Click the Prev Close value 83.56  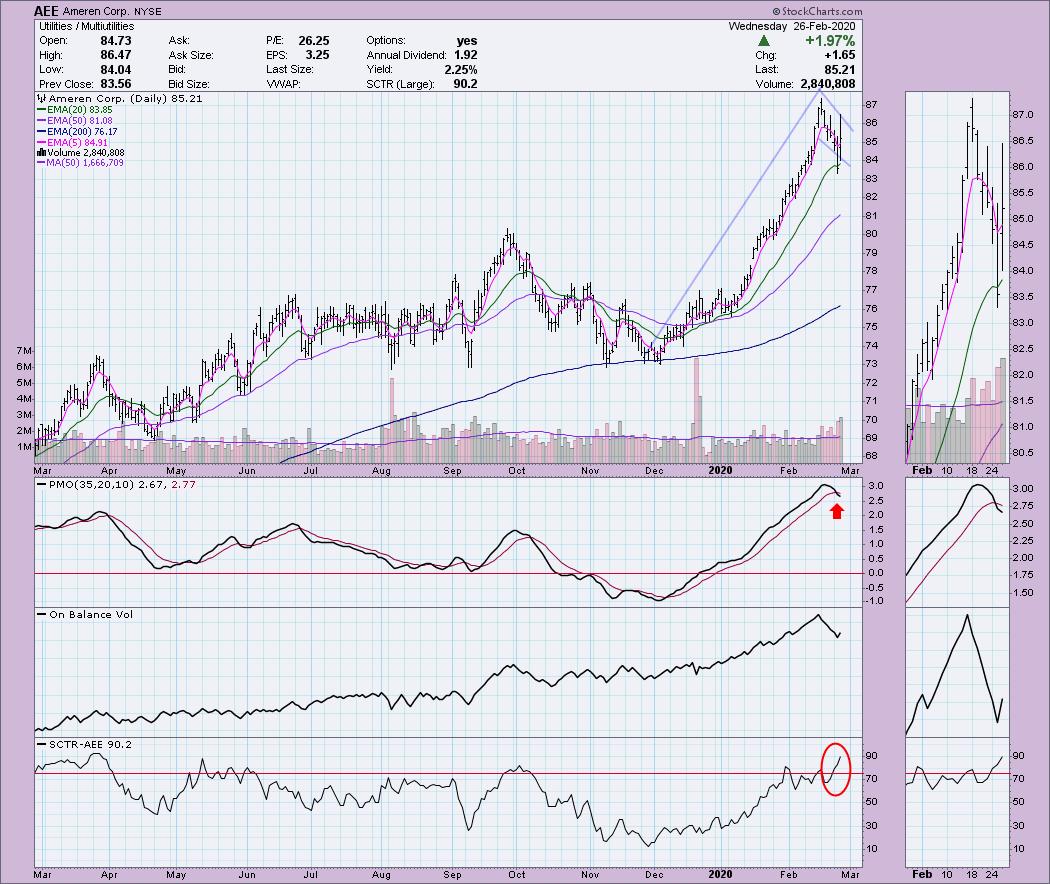[115, 84]
